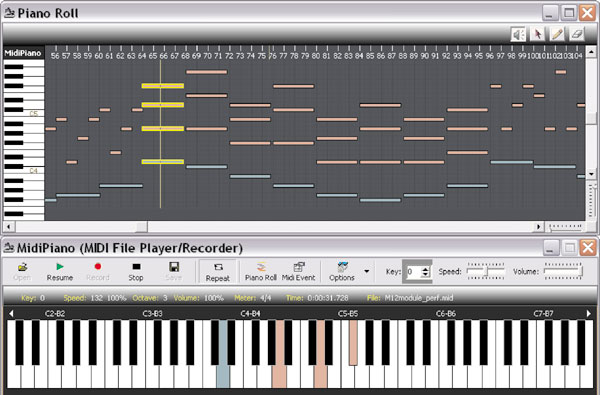The height and width of the screenshot is (395, 600).
Task: Click the Resume play button
Action: 60,271
